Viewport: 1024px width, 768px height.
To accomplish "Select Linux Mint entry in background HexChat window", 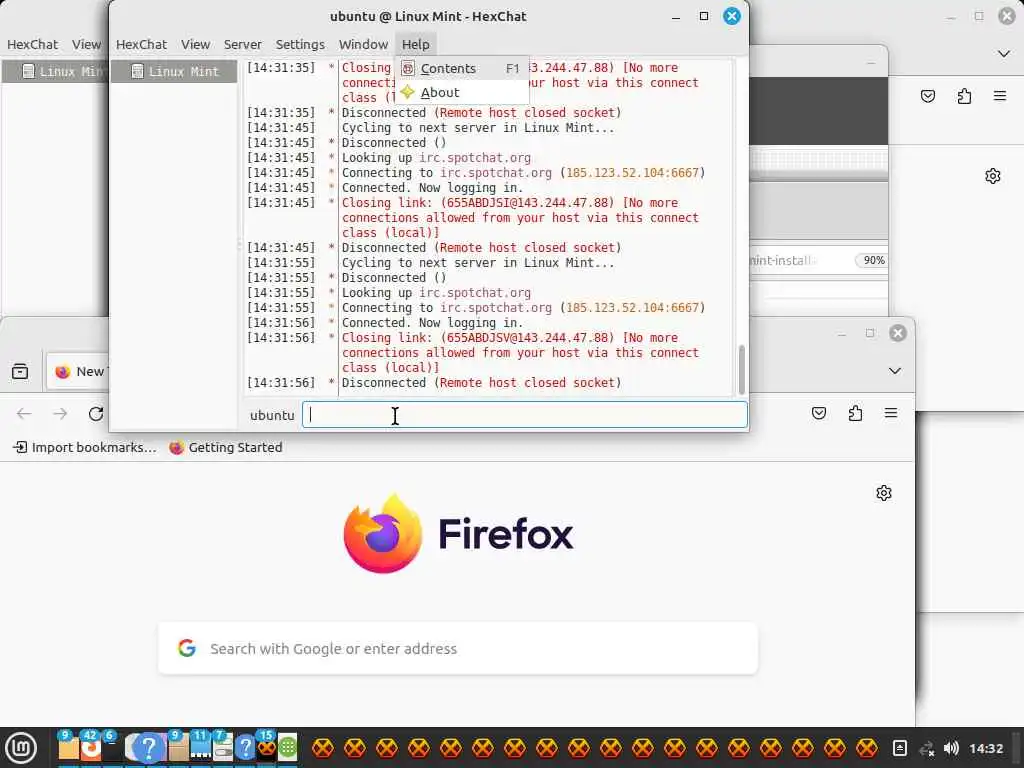I will pyautogui.click(x=56, y=72).
